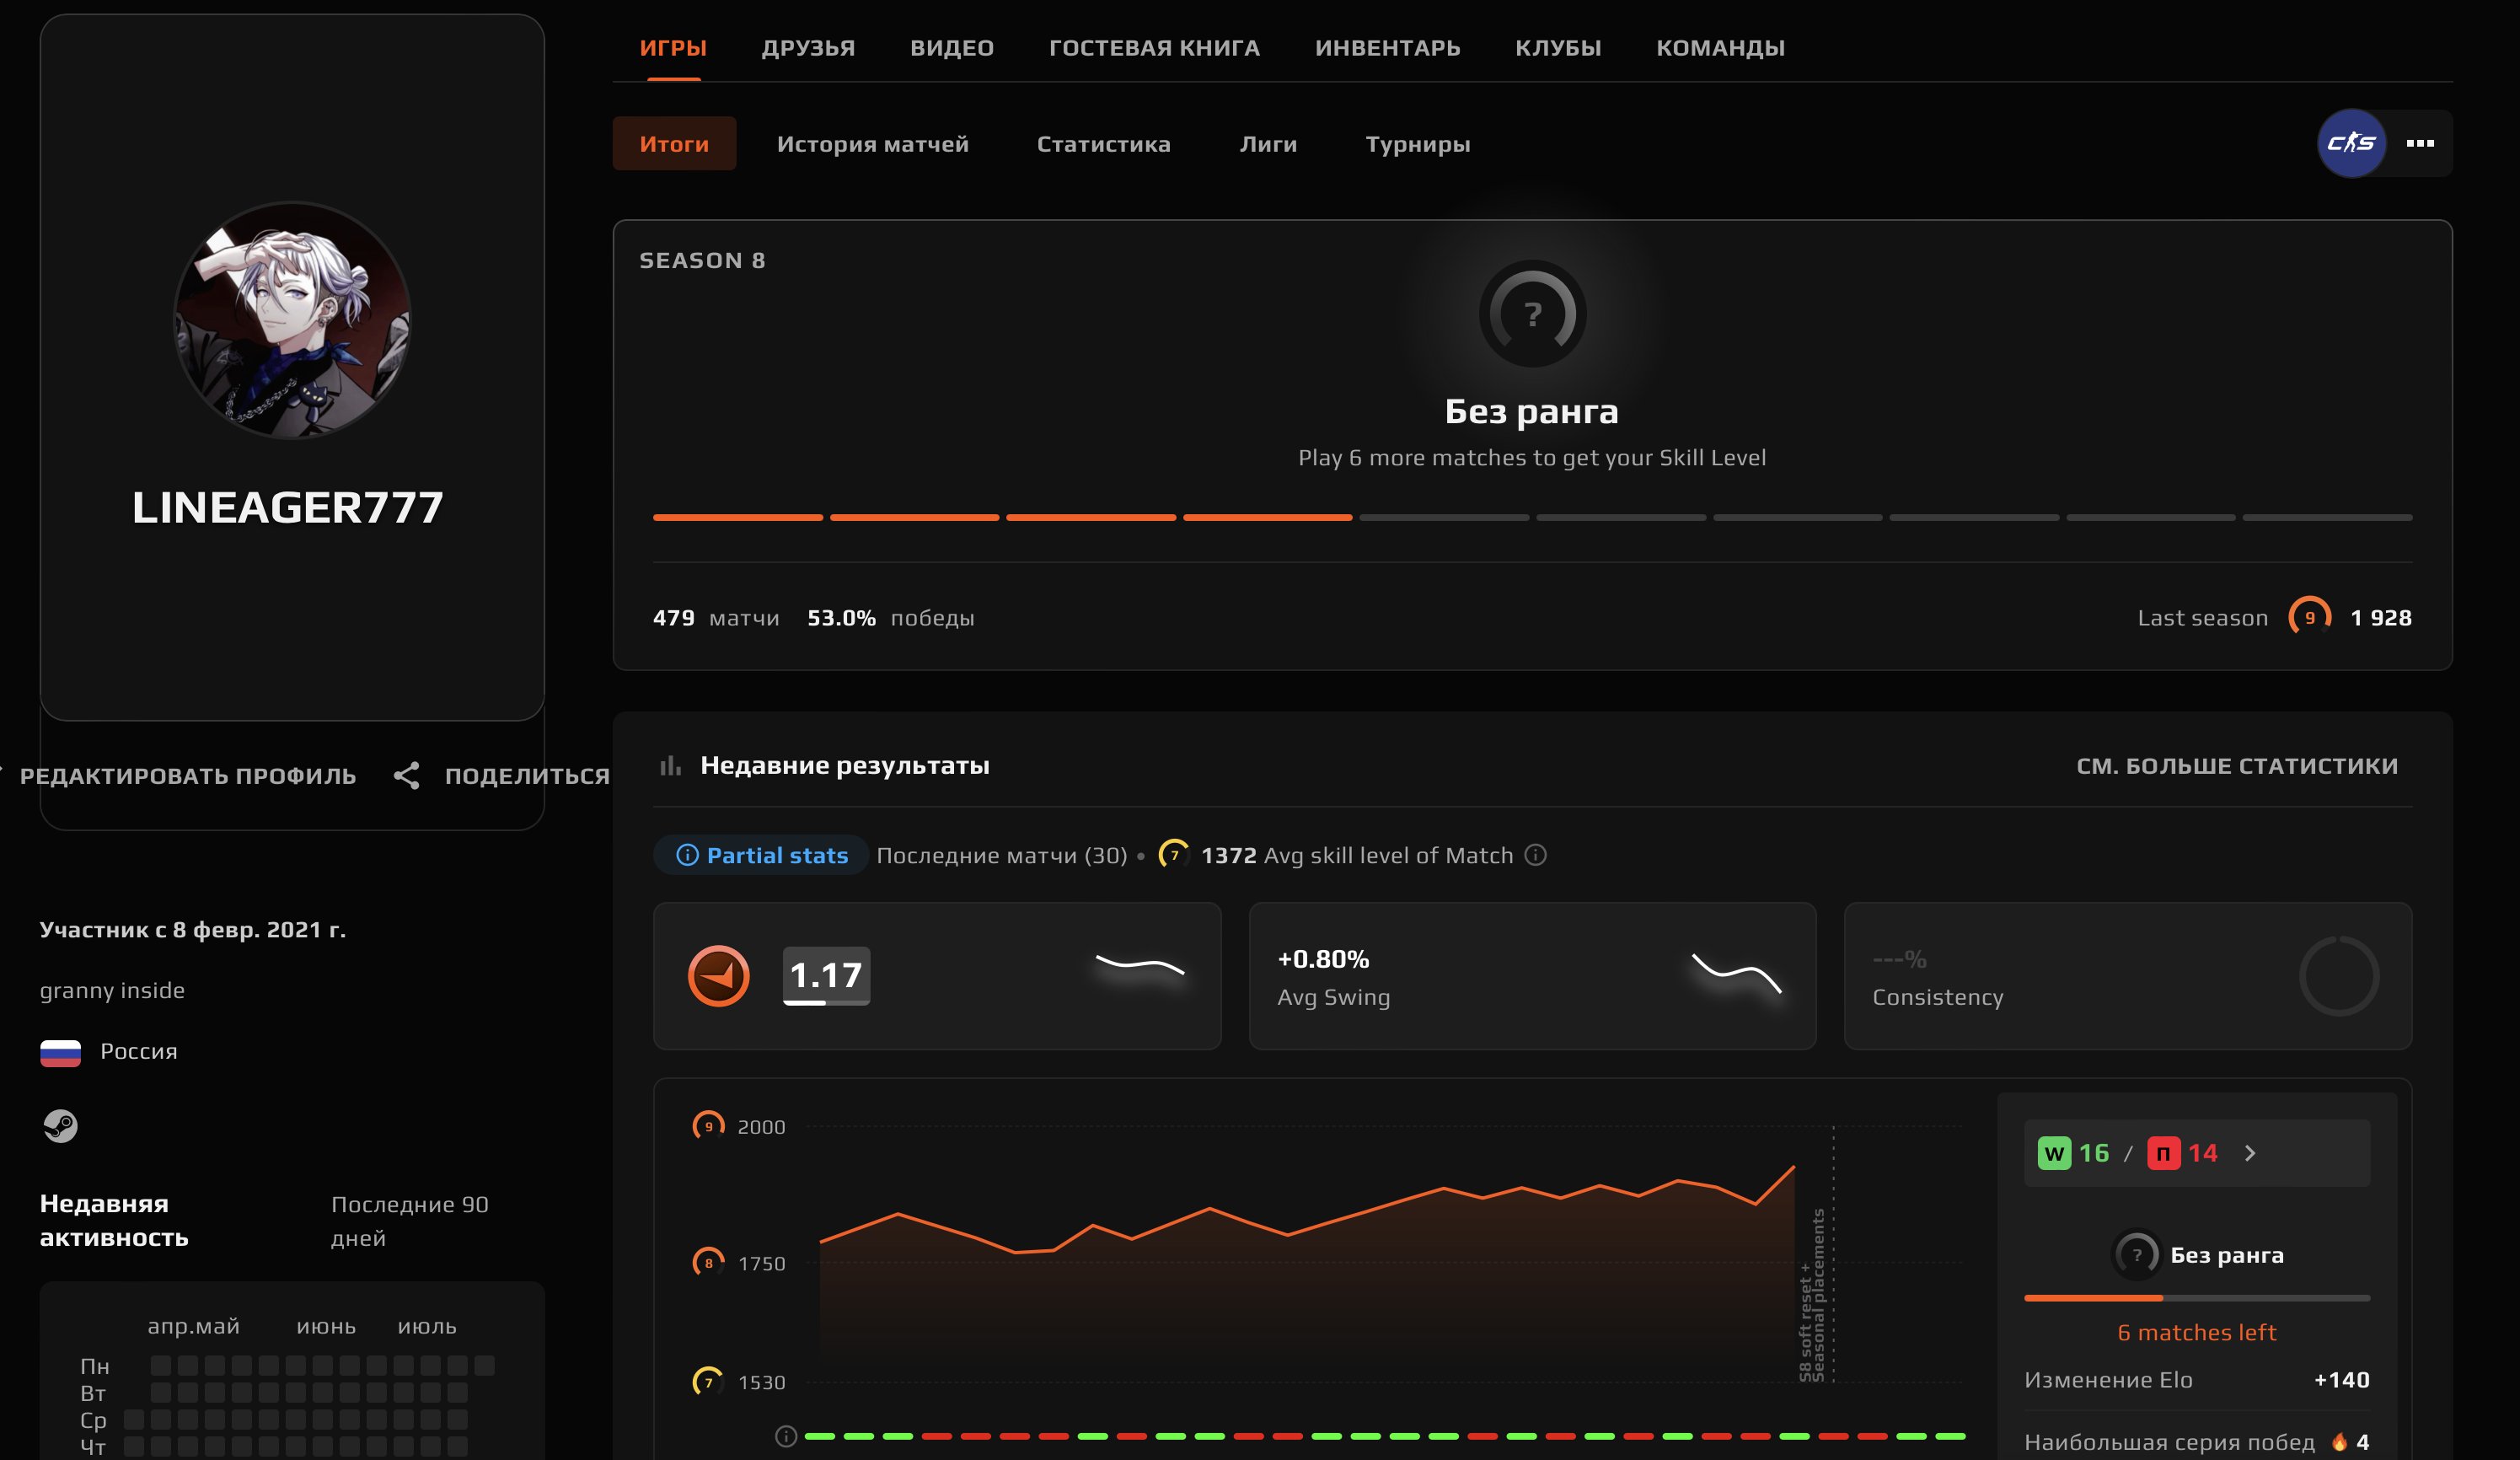Open the +0.80% Avg Swing card
The image size is (2520, 1460).
[x=1532, y=976]
